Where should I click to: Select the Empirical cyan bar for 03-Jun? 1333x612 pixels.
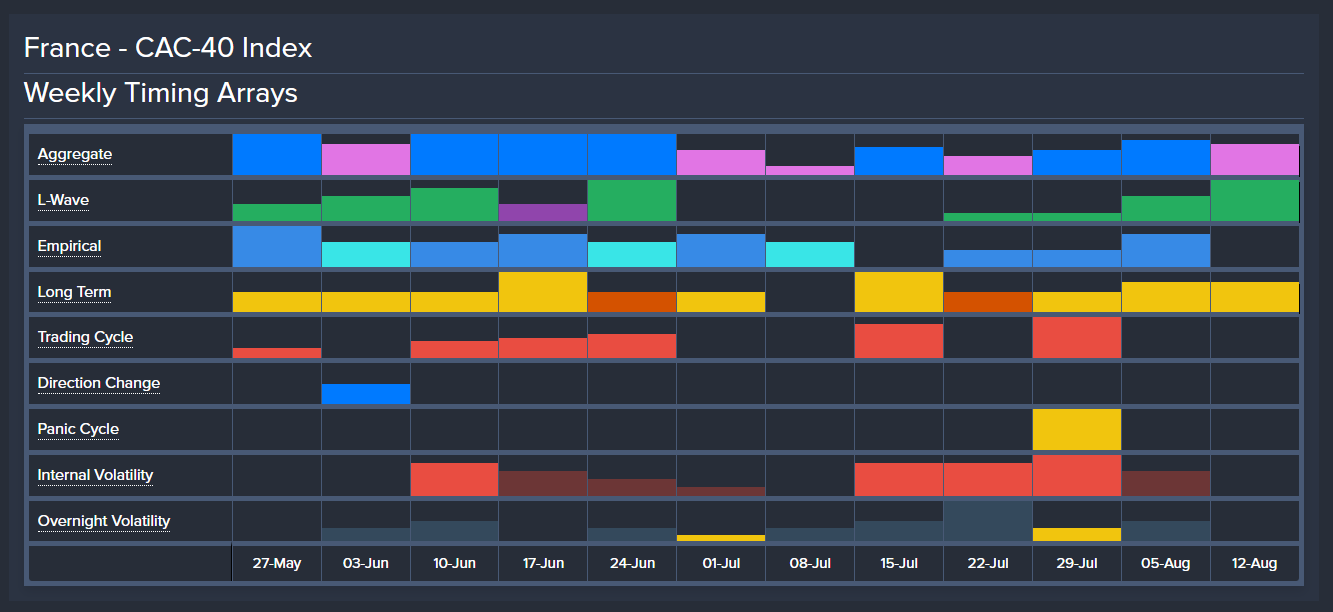click(366, 255)
